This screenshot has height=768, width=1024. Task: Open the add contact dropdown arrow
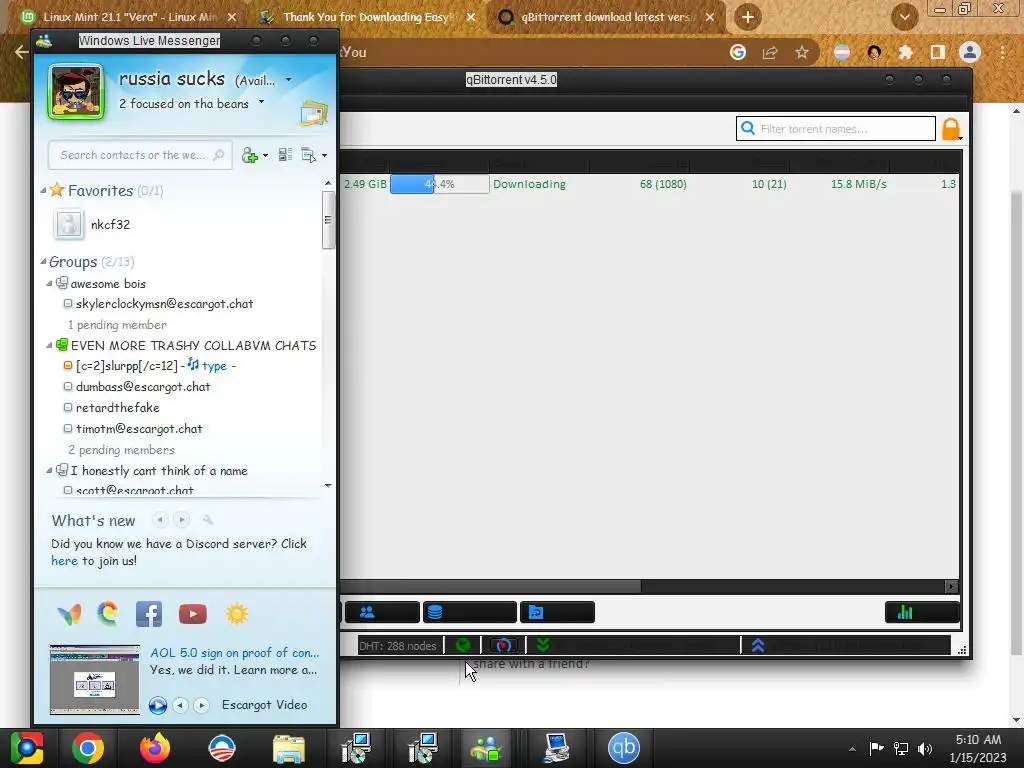pos(265,156)
